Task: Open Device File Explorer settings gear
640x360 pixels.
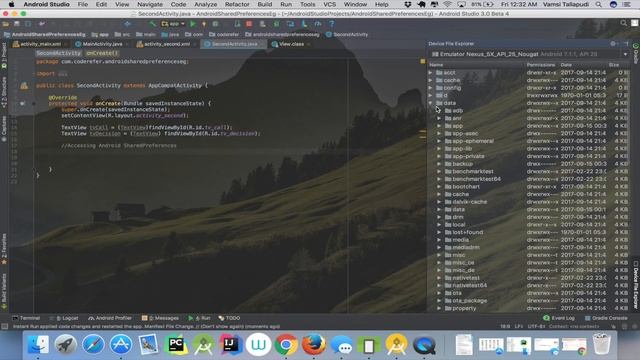Action: 613,44
